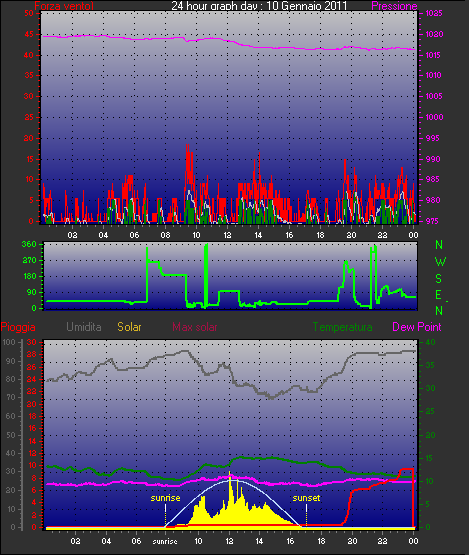
Task: Click the 1025 pressure axis value
Action: click(x=434, y=13)
